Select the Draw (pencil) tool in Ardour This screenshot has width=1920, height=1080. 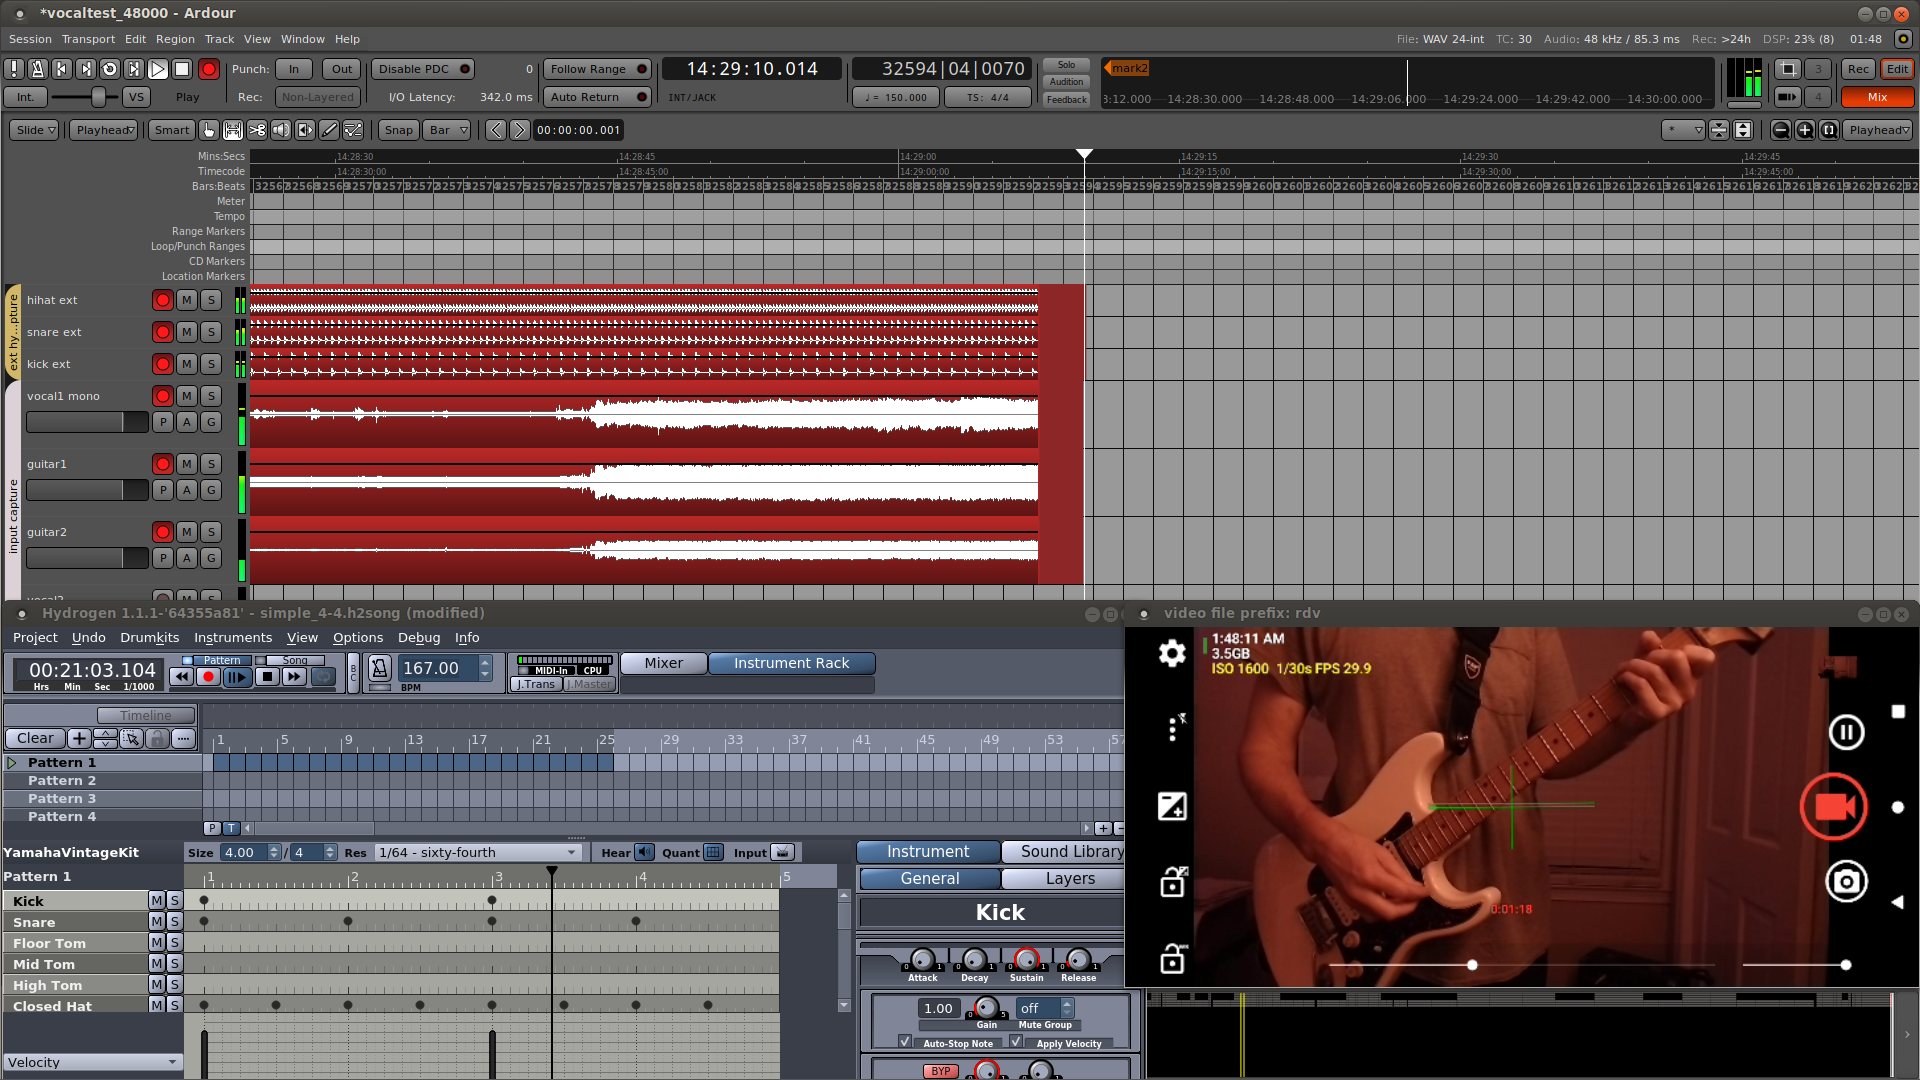coord(329,130)
